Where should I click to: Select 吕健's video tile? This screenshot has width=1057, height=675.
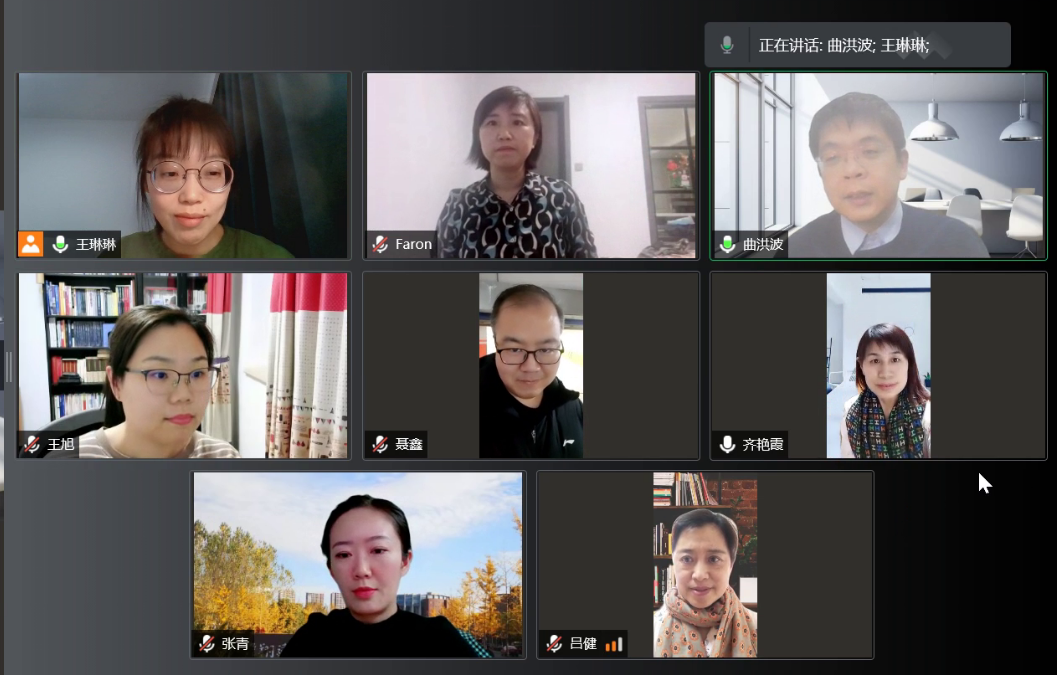point(705,564)
